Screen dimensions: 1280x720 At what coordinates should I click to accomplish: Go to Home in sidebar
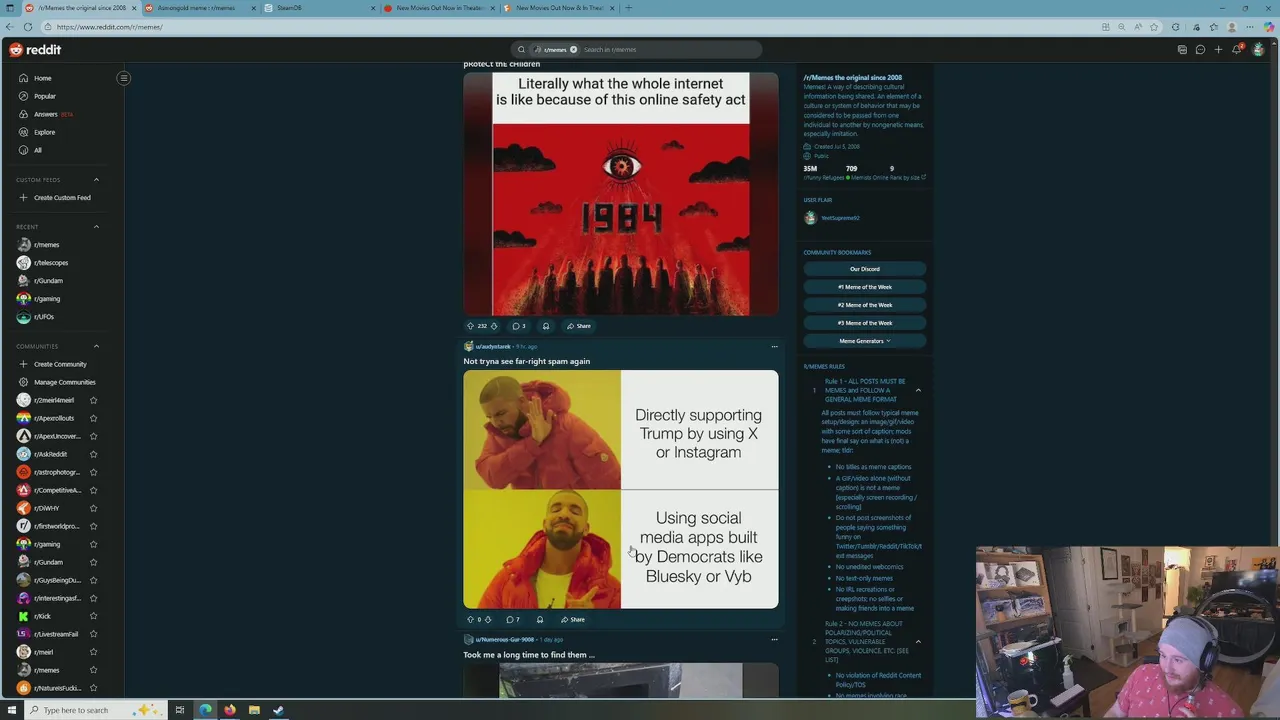coord(43,78)
